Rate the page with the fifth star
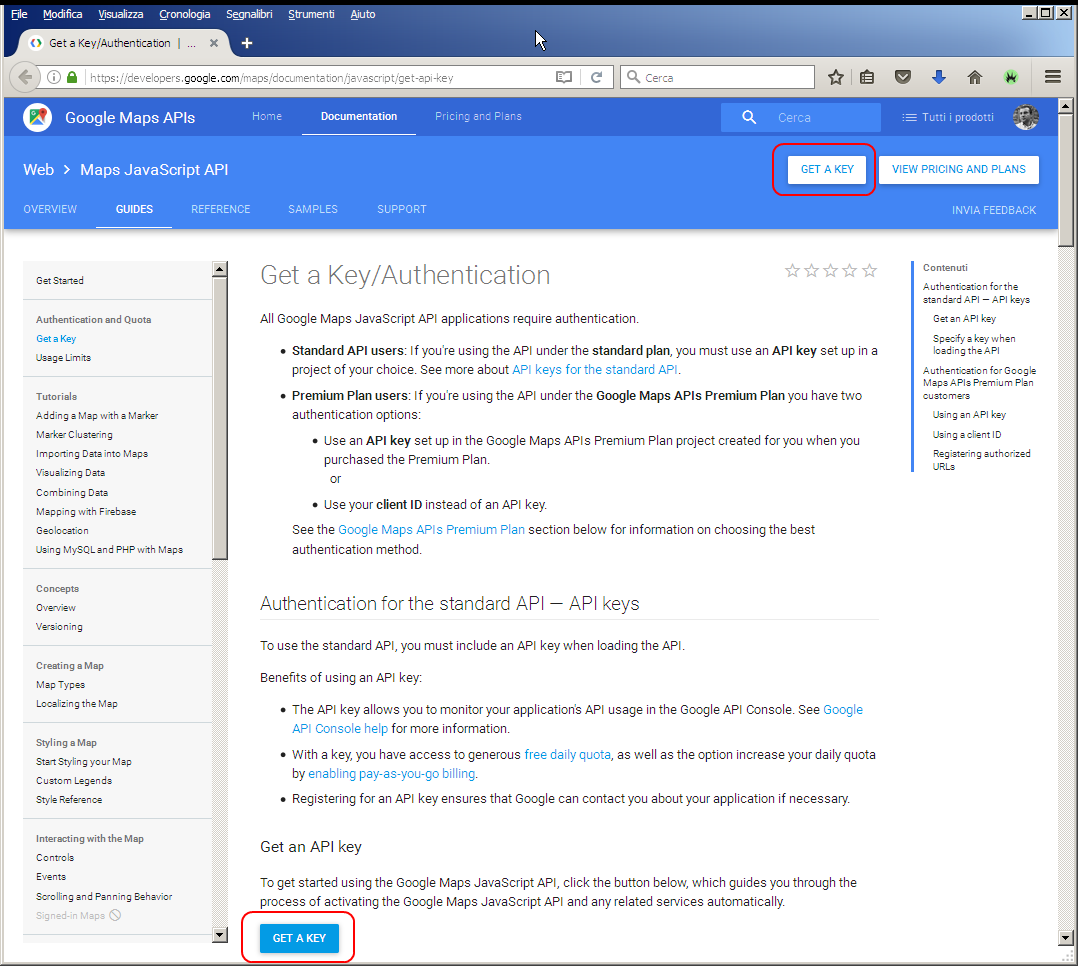Screen dimensions: 1078x966 (x=869, y=270)
